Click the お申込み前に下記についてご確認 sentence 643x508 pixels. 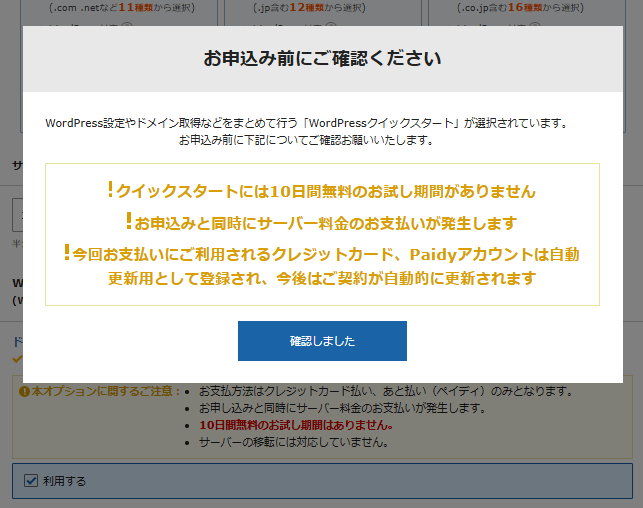pyautogui.click(x=306, y=140)
